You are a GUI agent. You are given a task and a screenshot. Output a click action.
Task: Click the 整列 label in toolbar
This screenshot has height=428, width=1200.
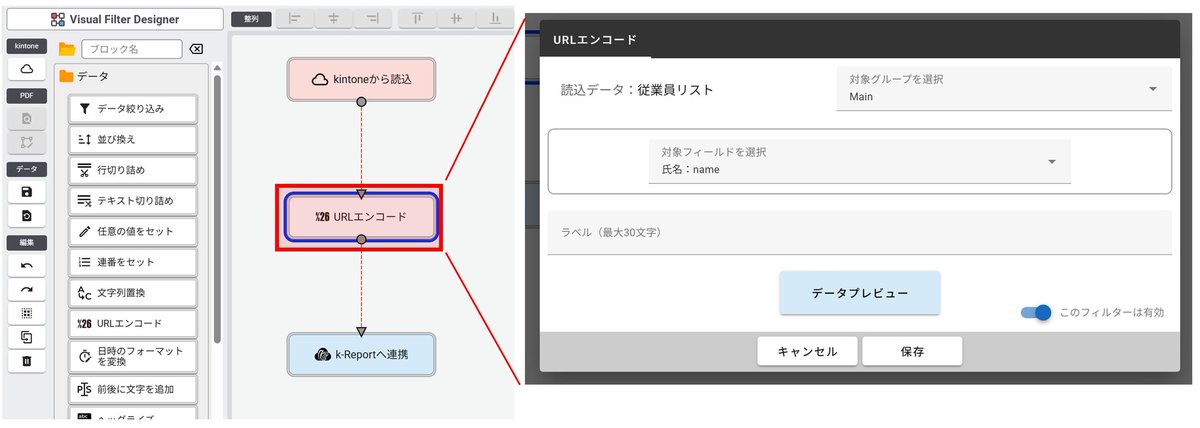coord(251,19)
